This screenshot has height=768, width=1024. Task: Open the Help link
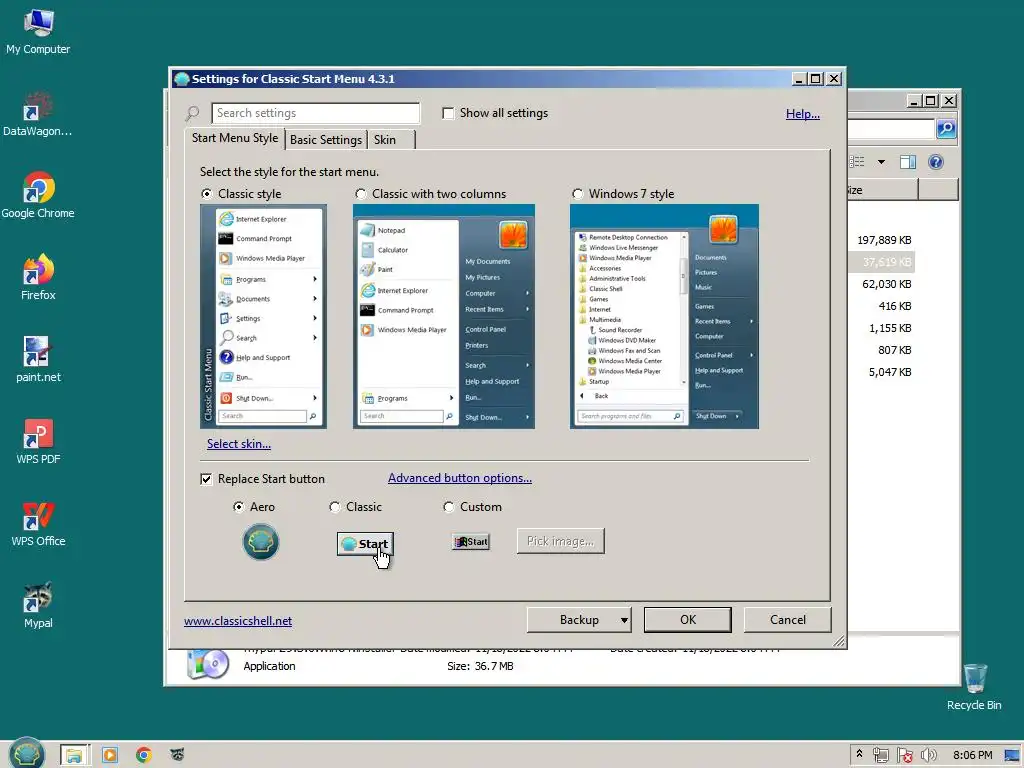pos(803,114)
